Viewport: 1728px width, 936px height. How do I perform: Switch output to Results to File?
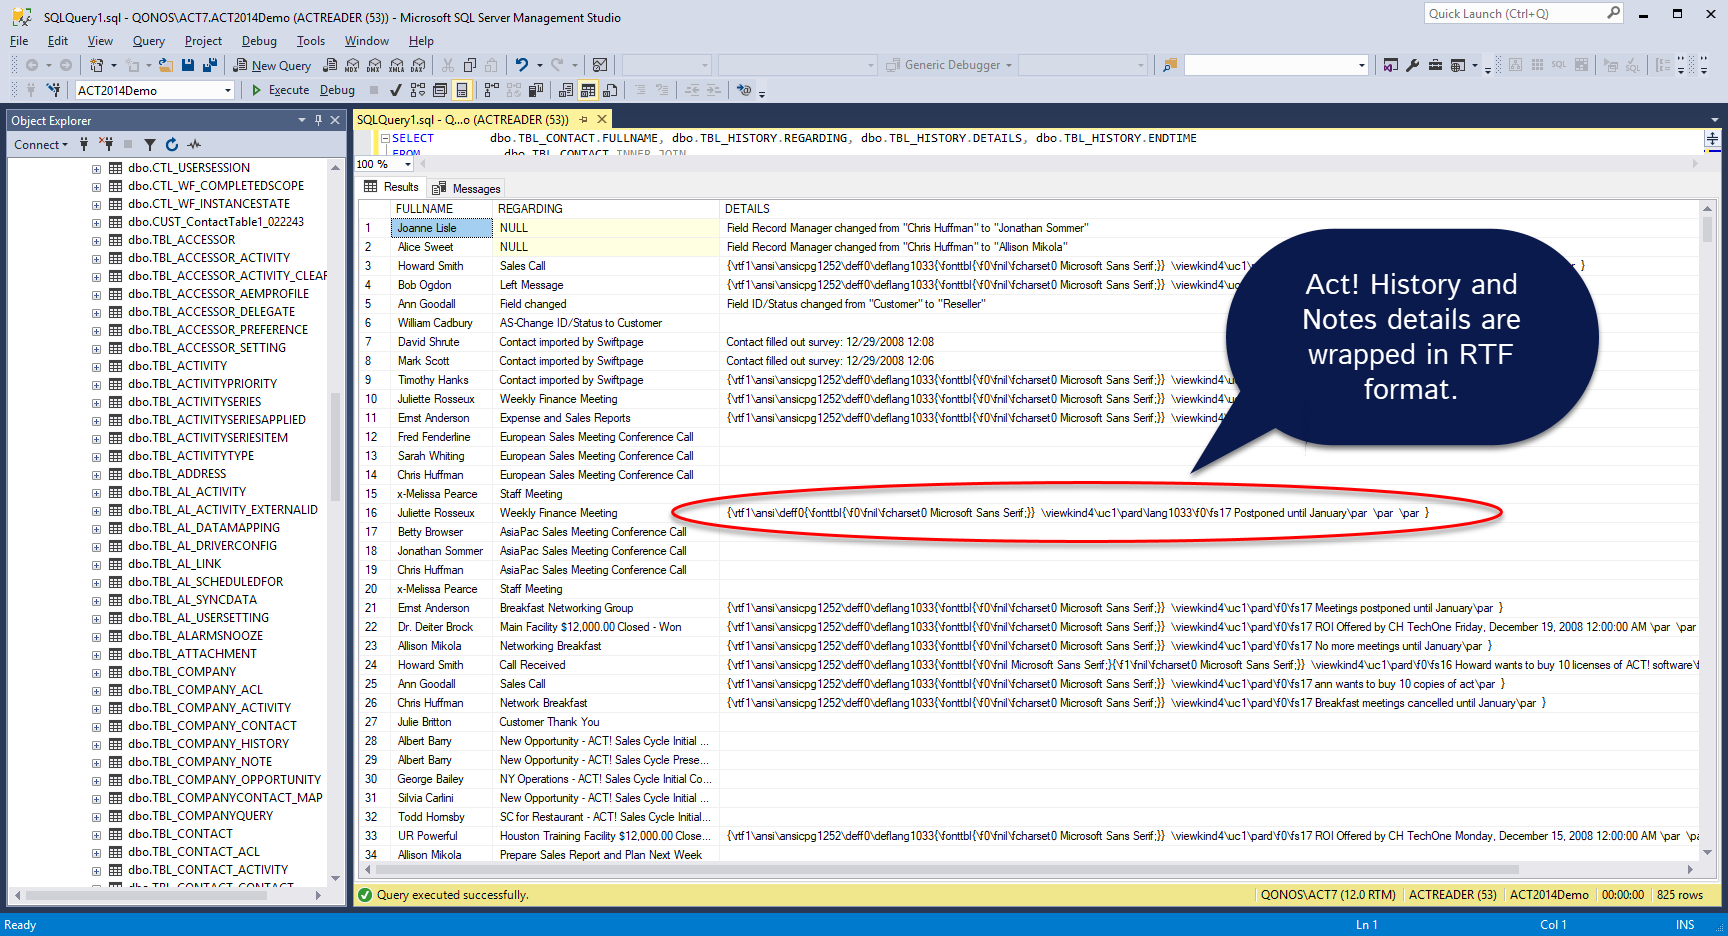point(610,90)
